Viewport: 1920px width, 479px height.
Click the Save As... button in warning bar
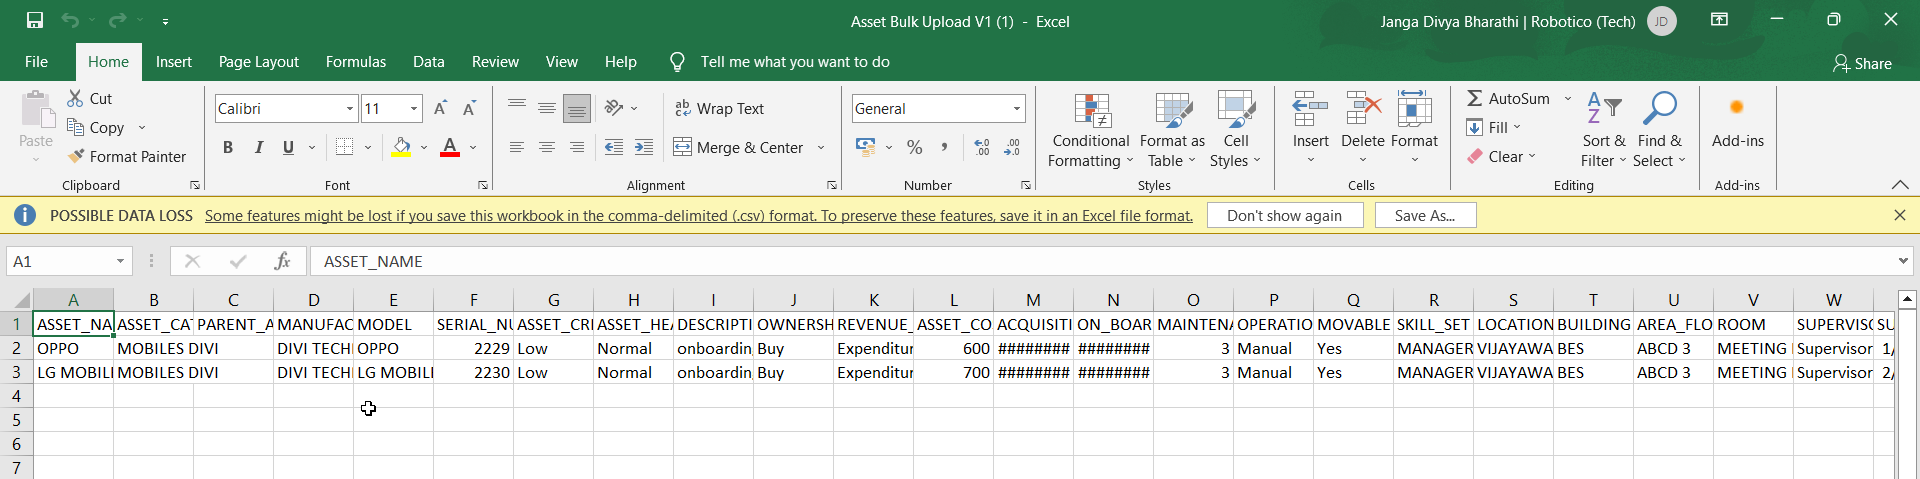point(1425,215)
